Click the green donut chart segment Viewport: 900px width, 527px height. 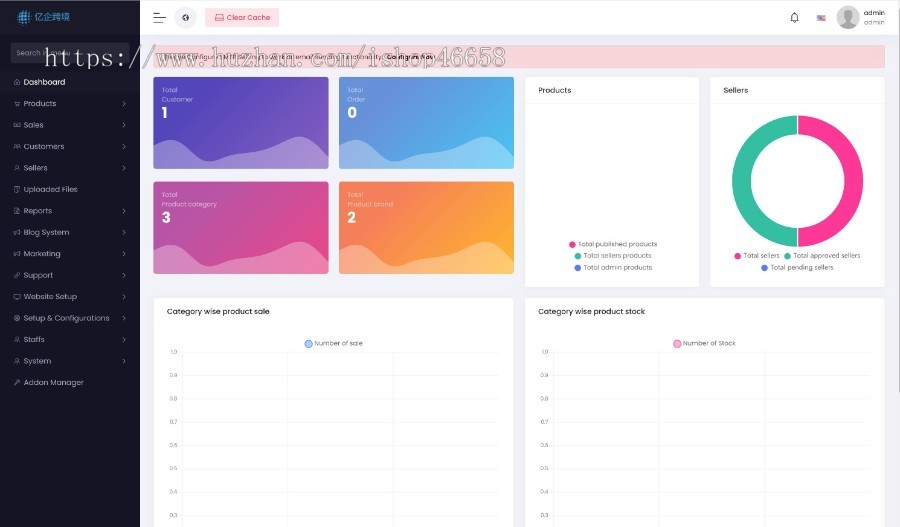tap(742, 181)
